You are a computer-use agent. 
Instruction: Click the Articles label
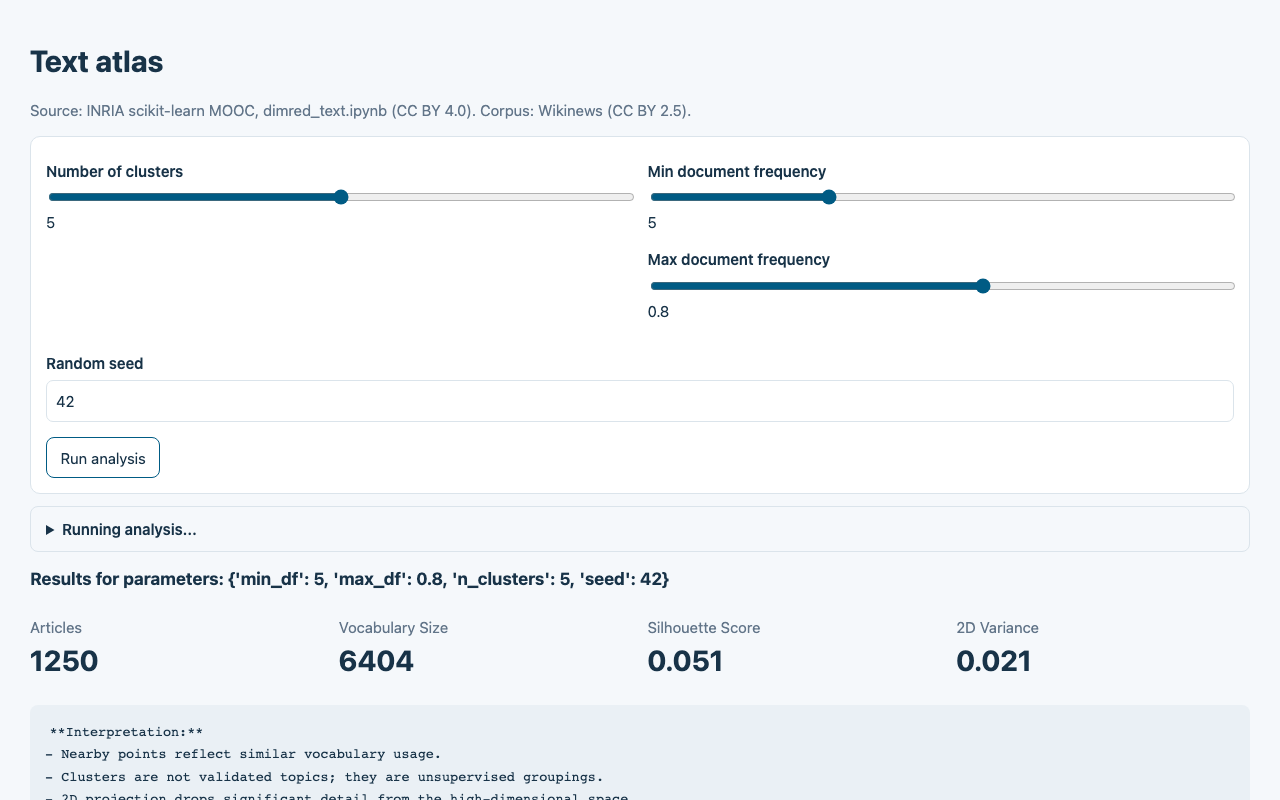point(56,628)
